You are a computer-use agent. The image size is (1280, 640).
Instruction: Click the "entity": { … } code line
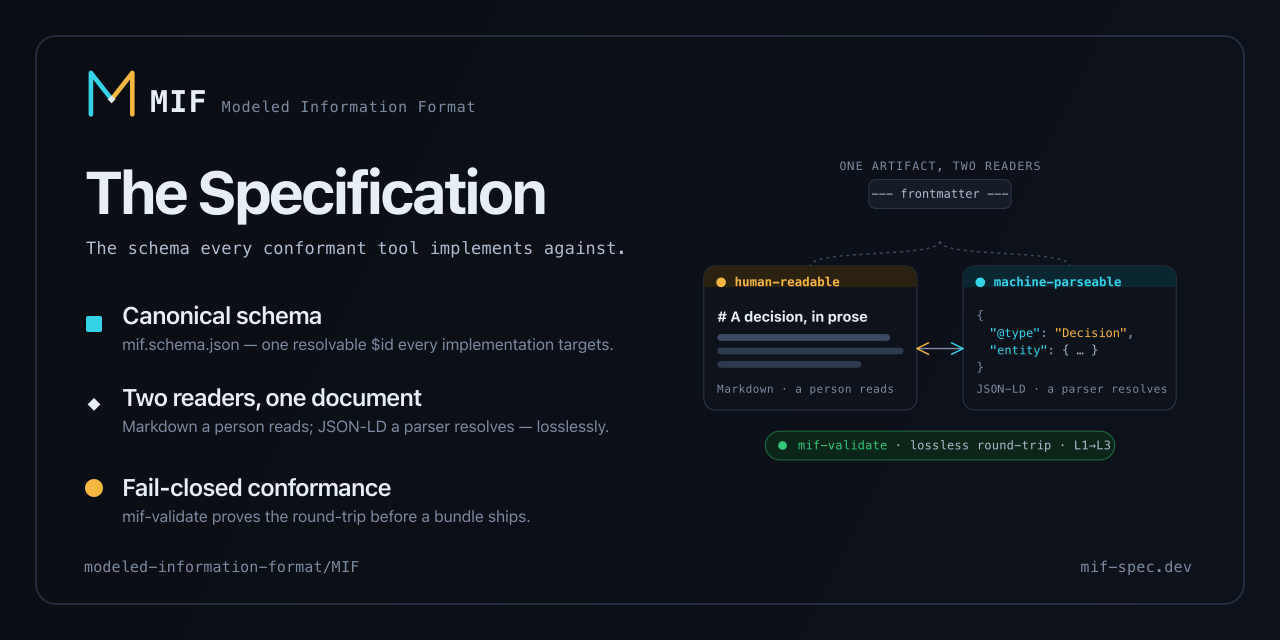[x=1044, y=350]
